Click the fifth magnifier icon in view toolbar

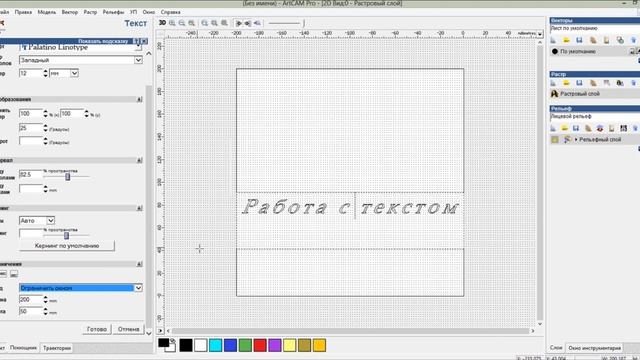tap(214, 23)
